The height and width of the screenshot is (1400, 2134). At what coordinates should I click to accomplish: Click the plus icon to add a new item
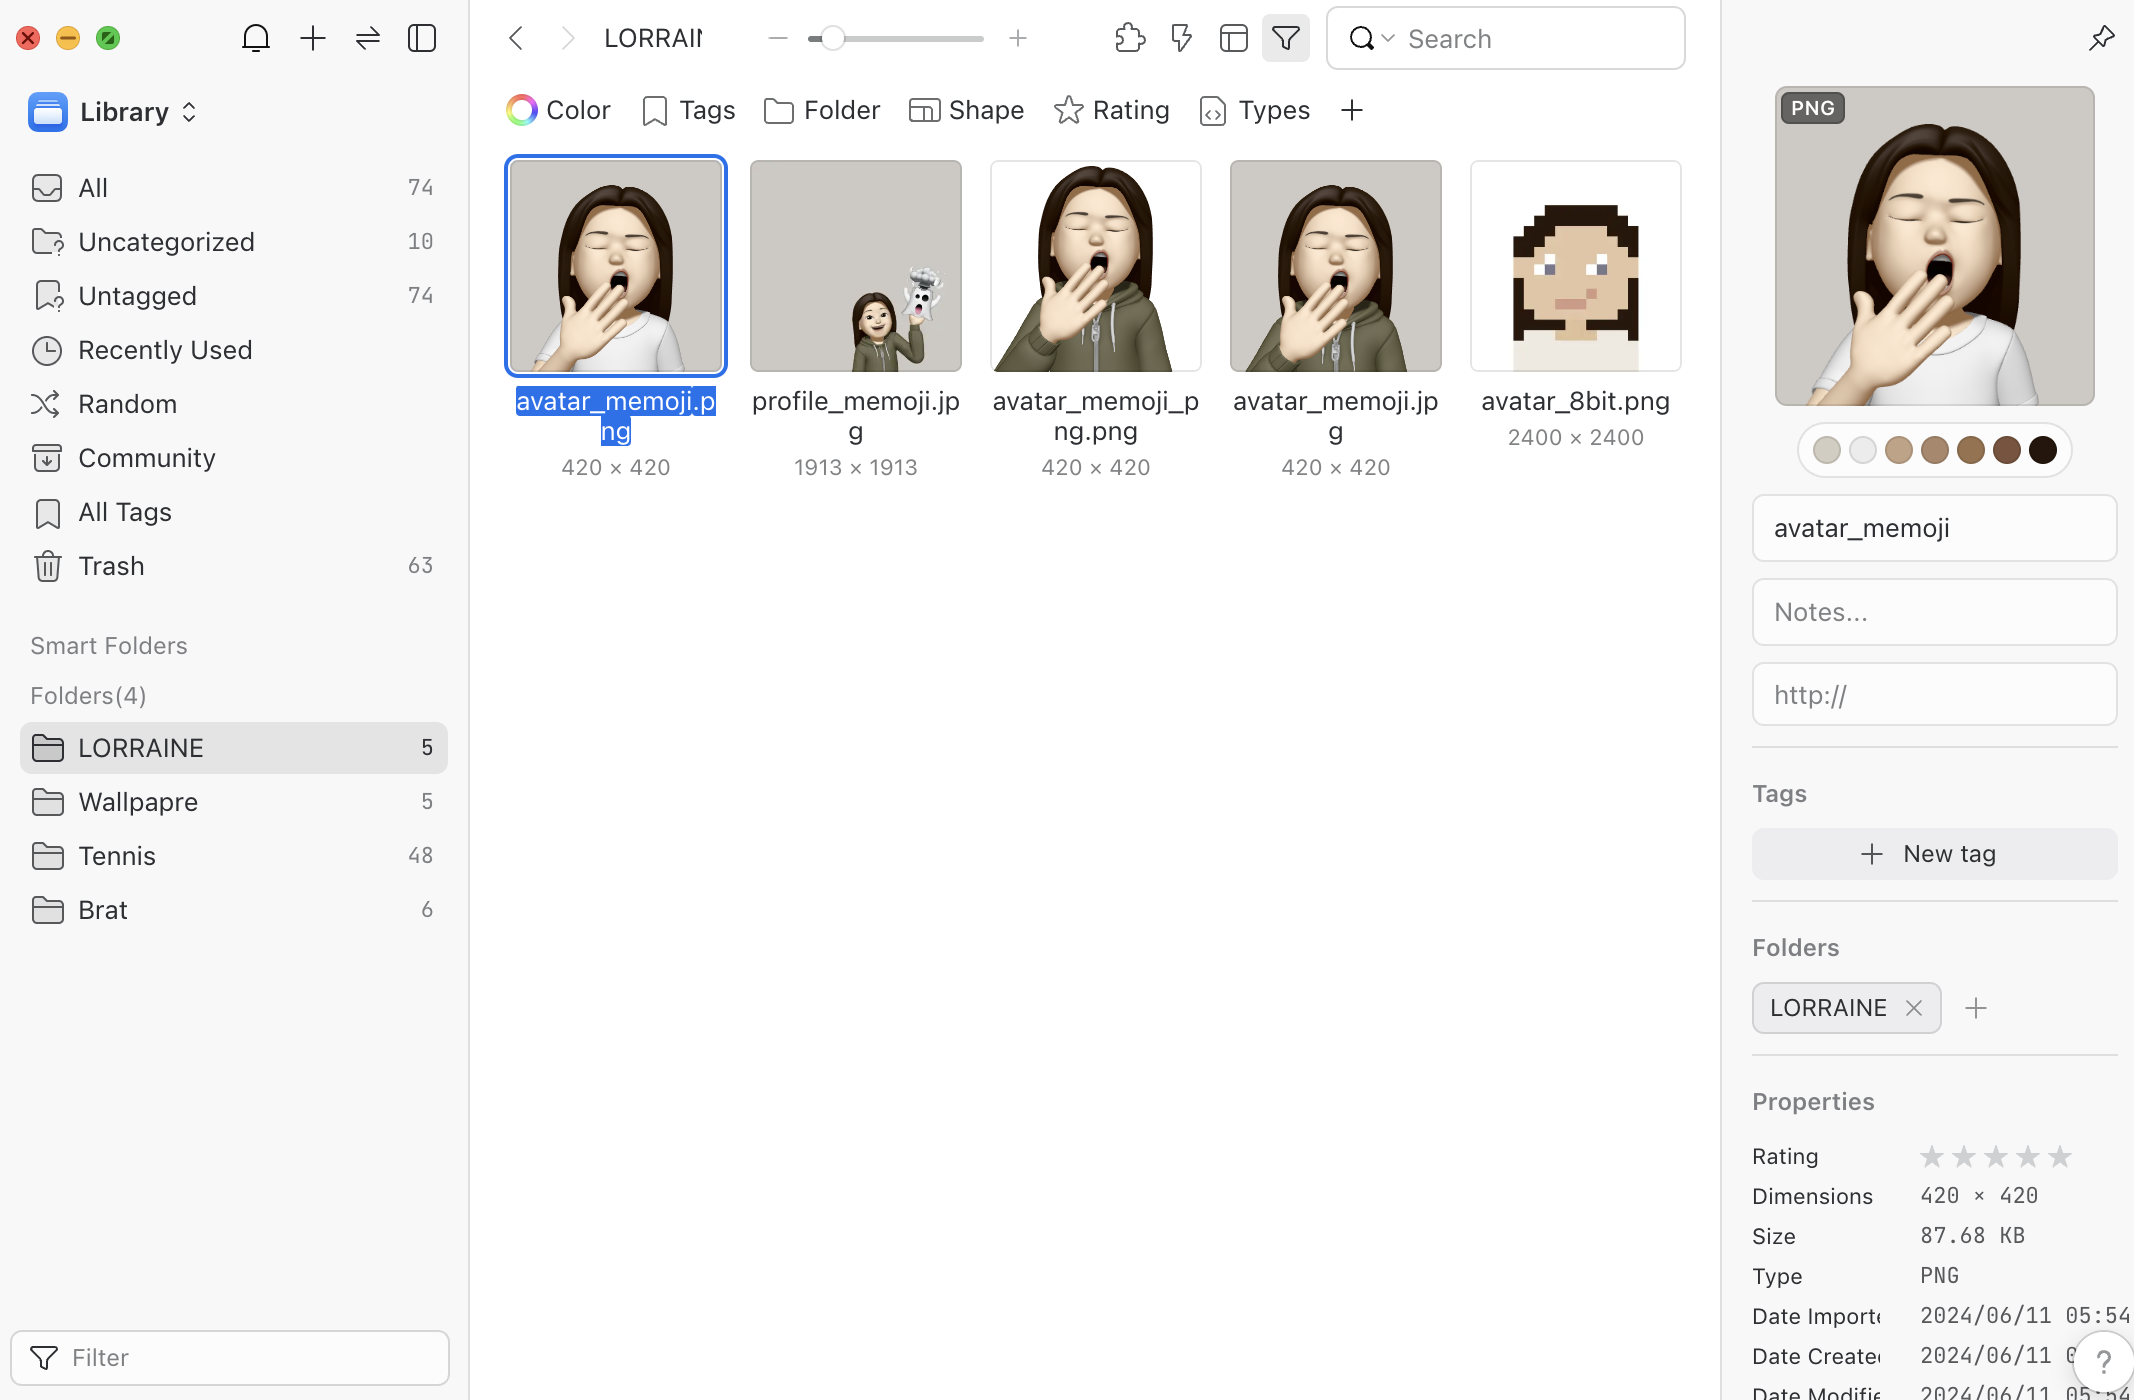click(x=313, y=38)
